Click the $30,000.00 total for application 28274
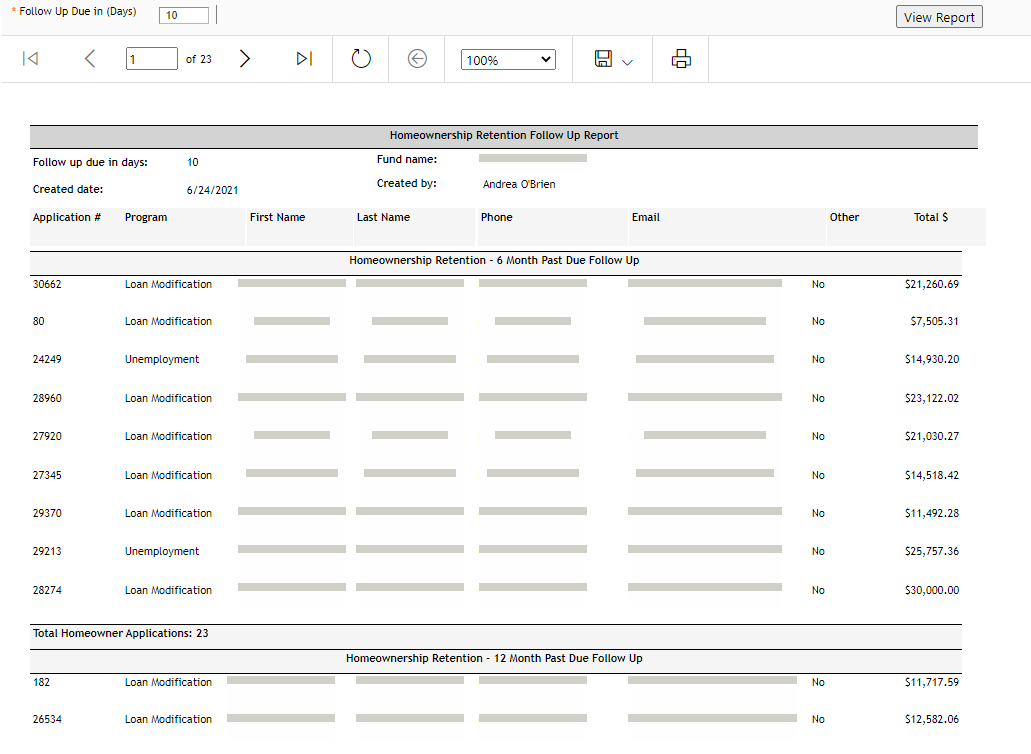1031x754 pixels. pyautogui.click(x=931, y=590)
